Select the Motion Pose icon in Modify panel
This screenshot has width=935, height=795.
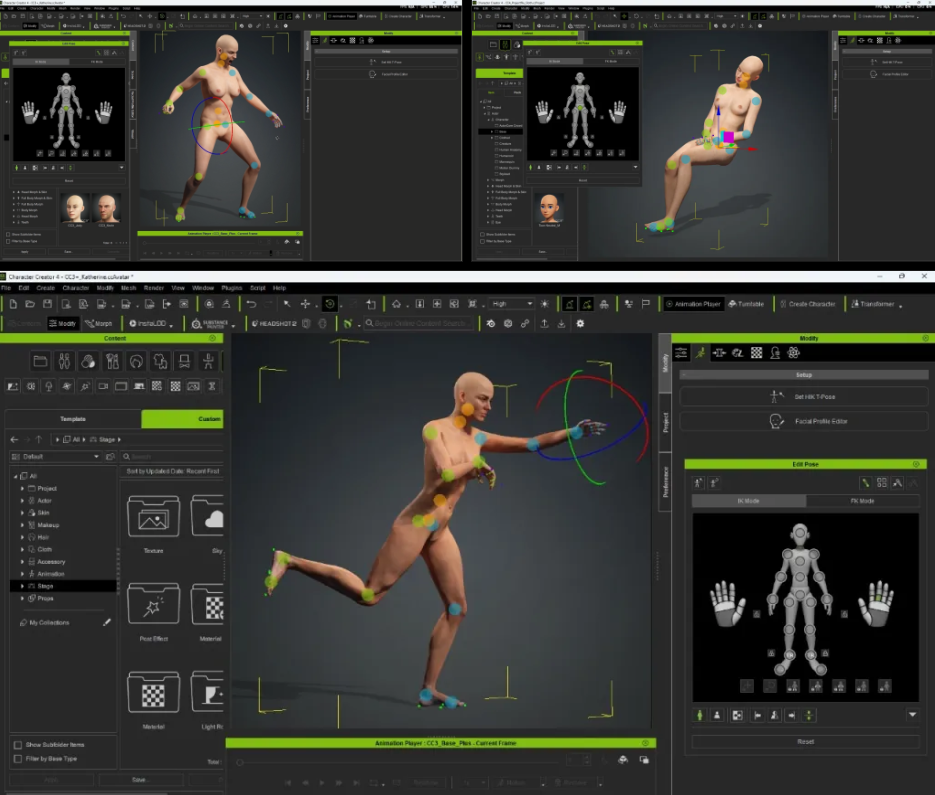701,352
